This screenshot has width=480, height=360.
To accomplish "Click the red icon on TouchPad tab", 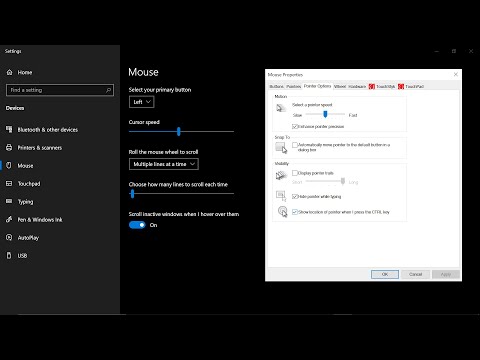I will coord(401,86).
